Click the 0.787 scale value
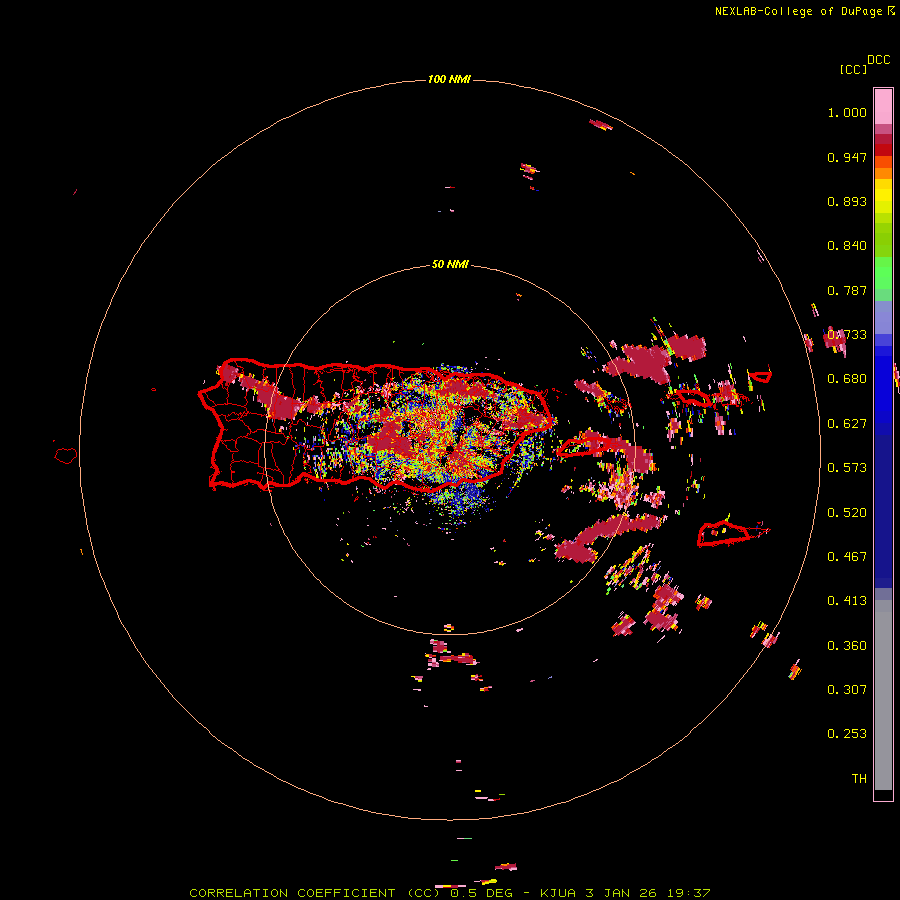Image resolution: width=900 pixels, height=900 pixels. pyautogui.click(x=847, y=290)
